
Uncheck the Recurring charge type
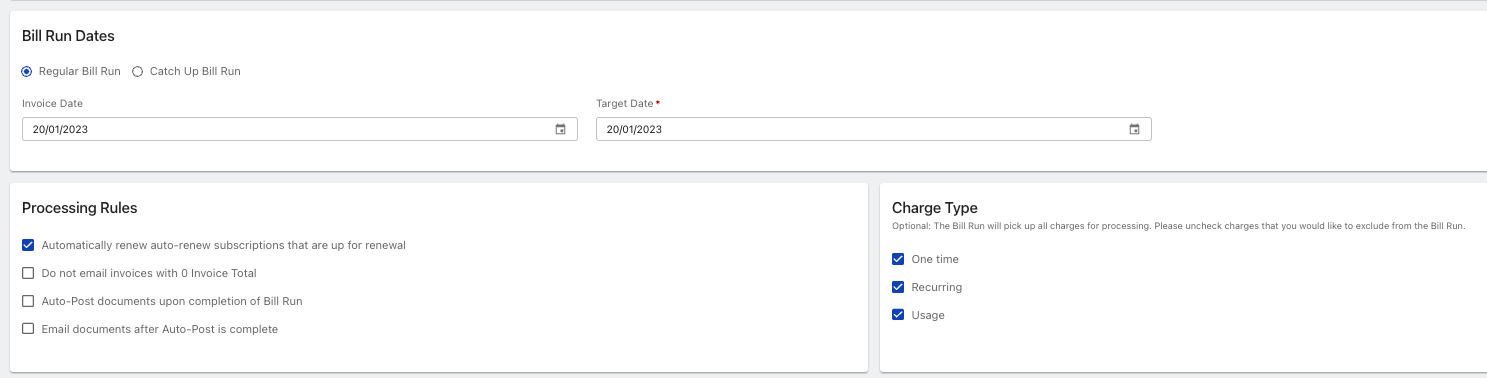coord(898,287)
